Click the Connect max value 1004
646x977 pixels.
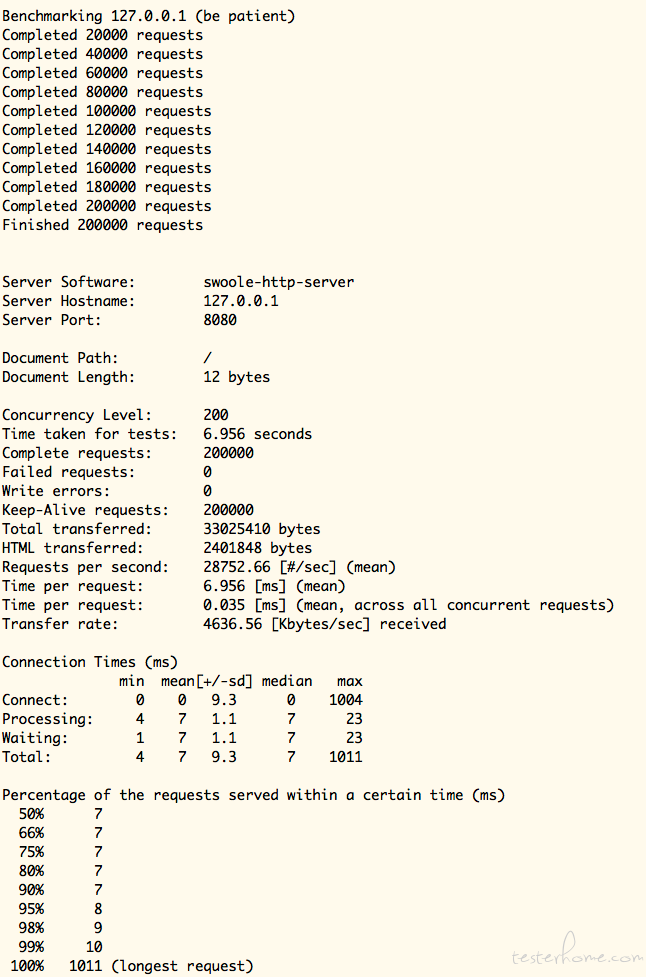point(346,700)
